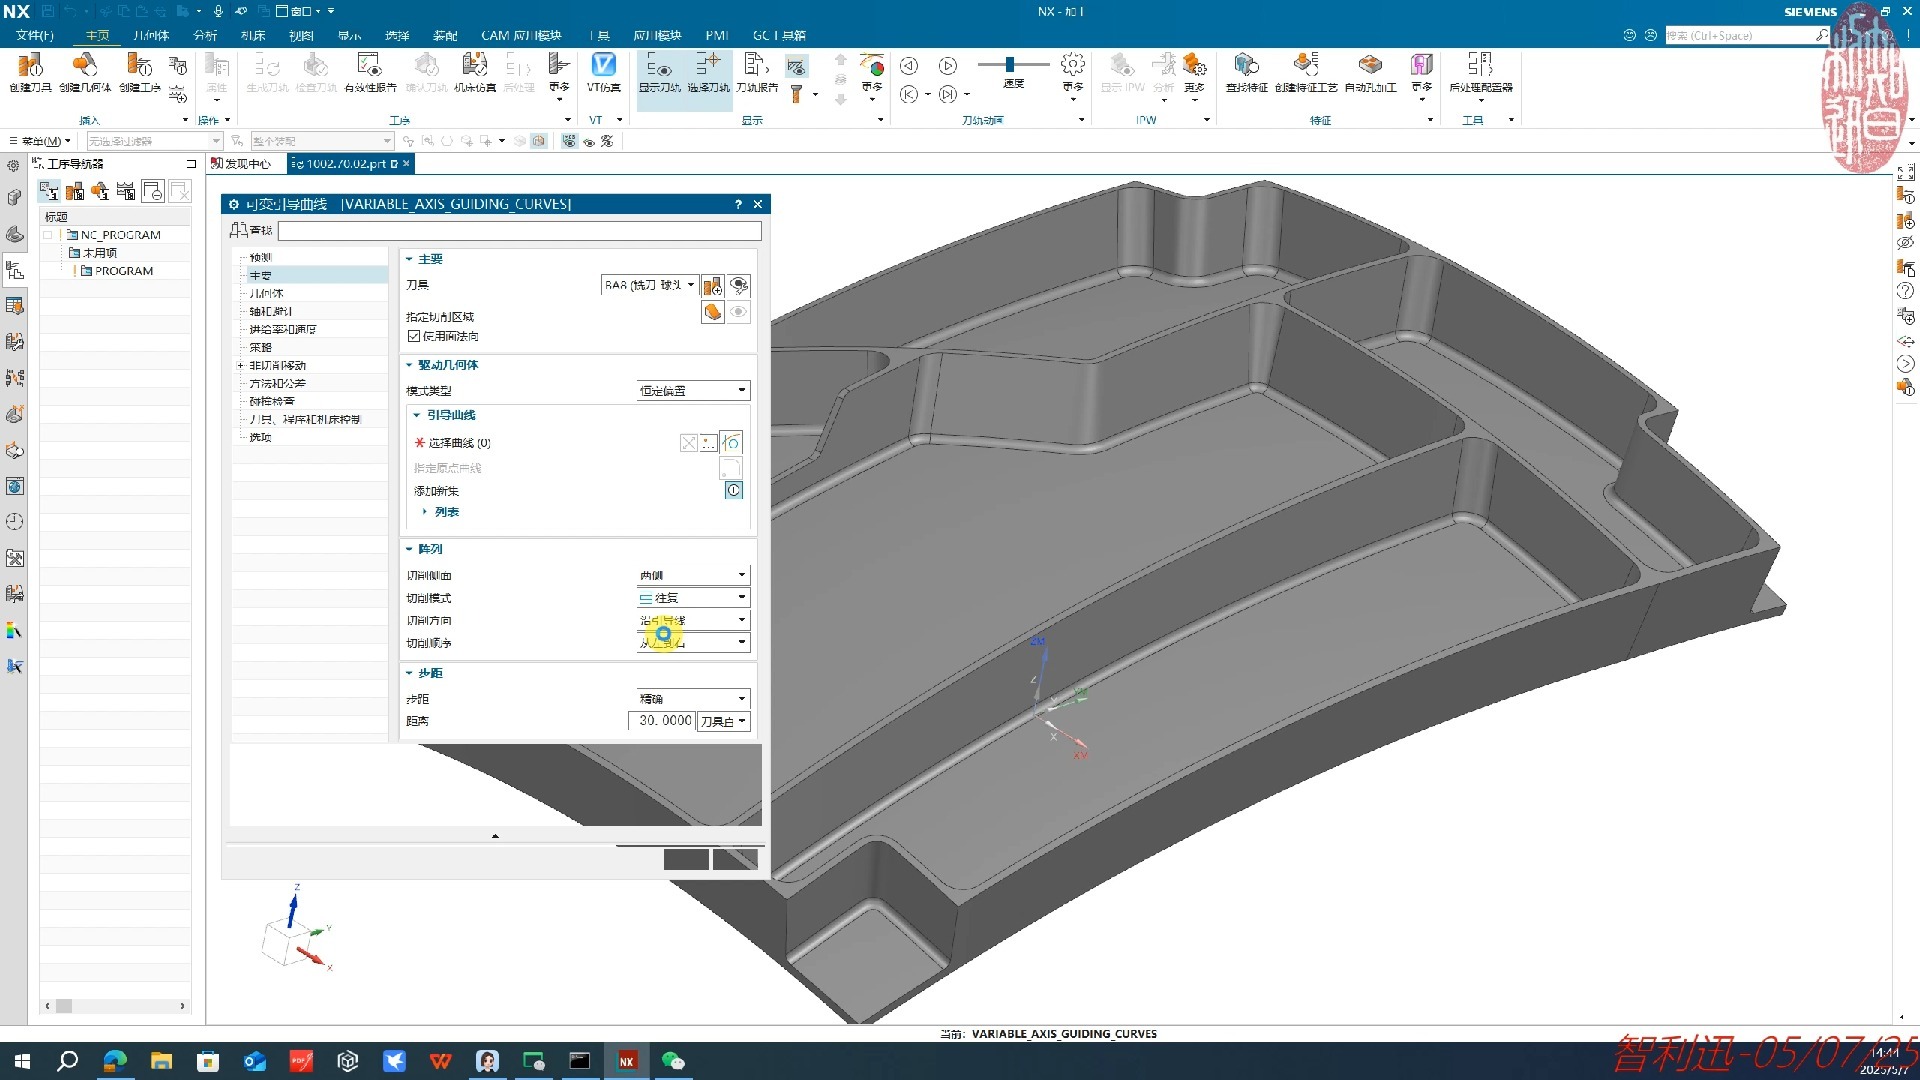The width and height of the screenshot is (1920, 1080).
Task: Click the guide curve selection icon
Action: tap(732, 443)
